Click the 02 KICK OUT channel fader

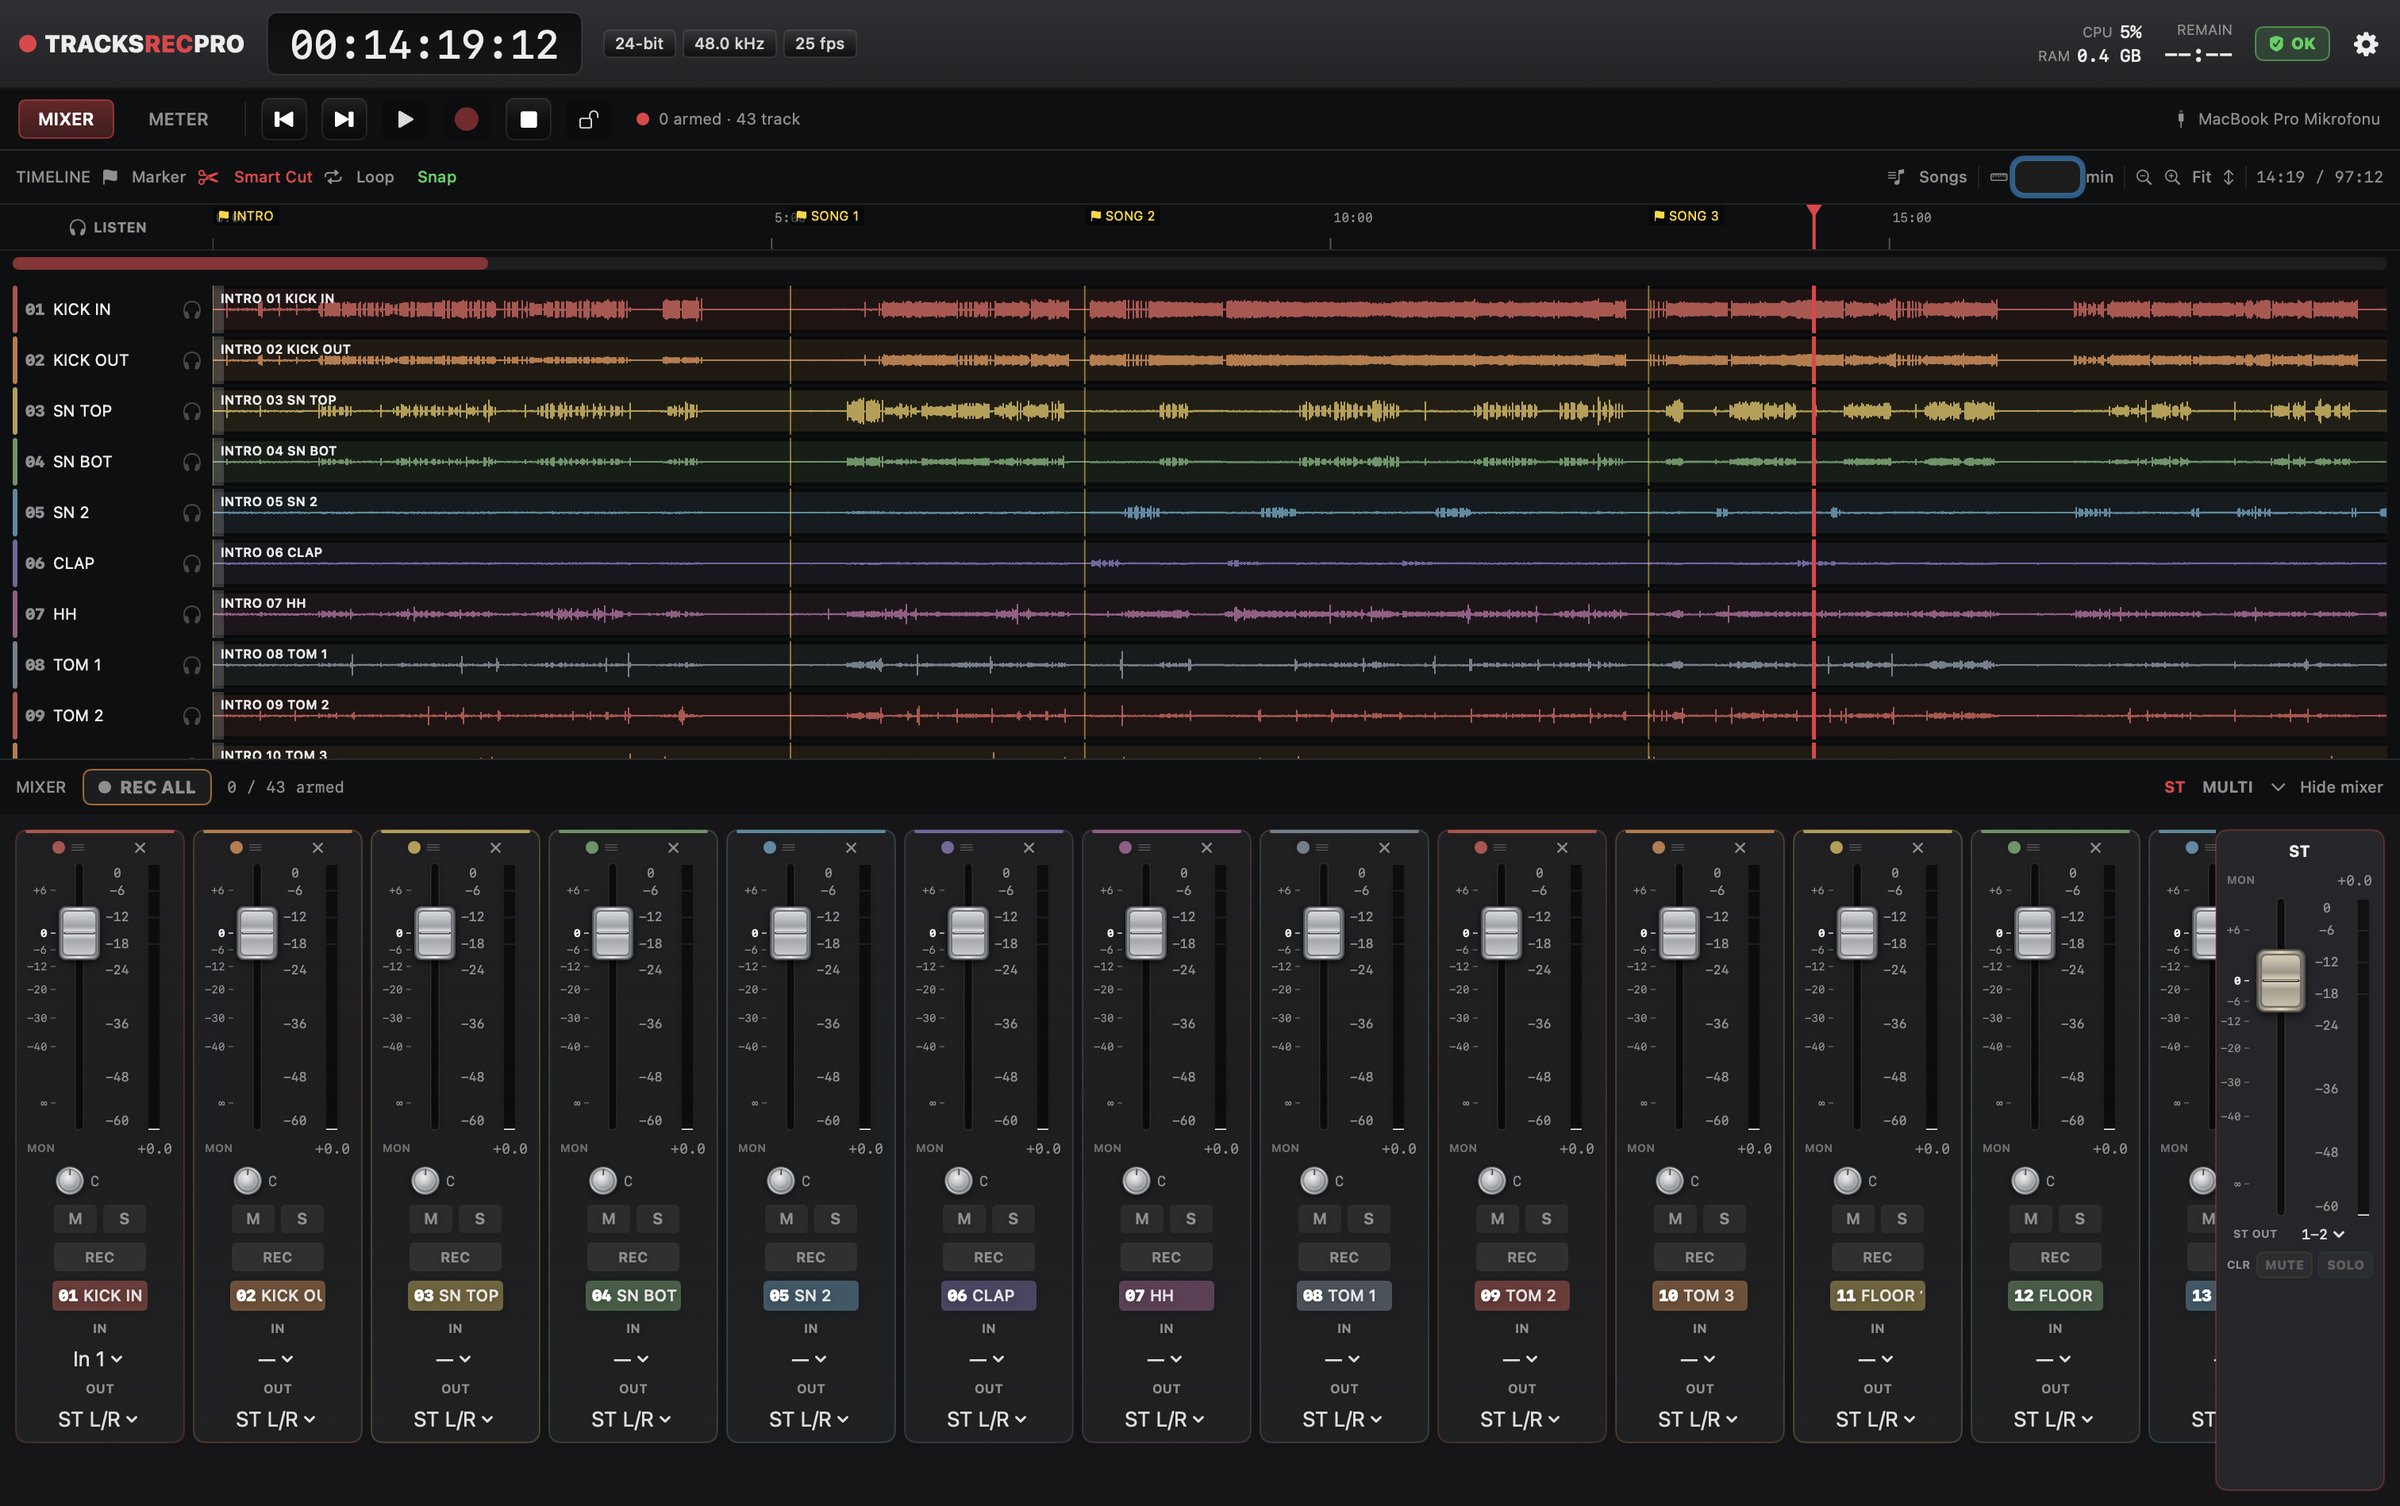point(257,933)
